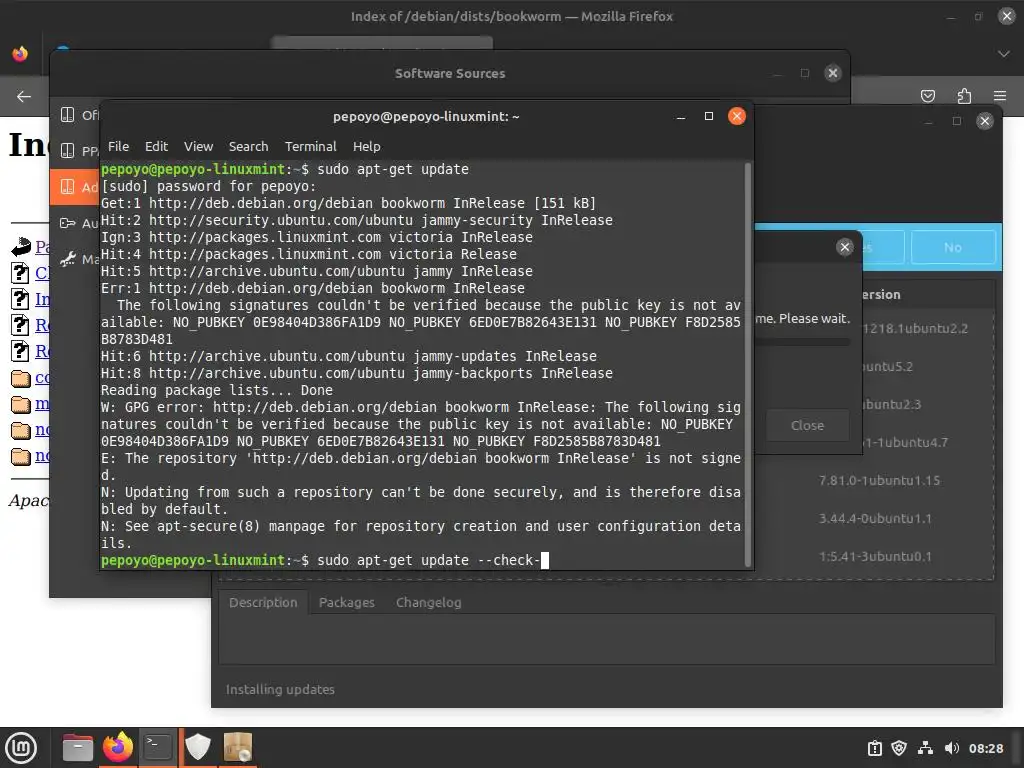Click Update Manager shield in taskbar
The width and height of the screenshot is (1024, 768).
(198, 747)
